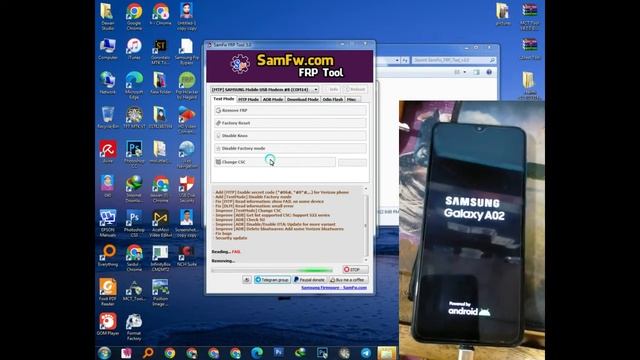Switch to the Misc tab
Viewport: 640px width, 360px height.
point(352,99)
